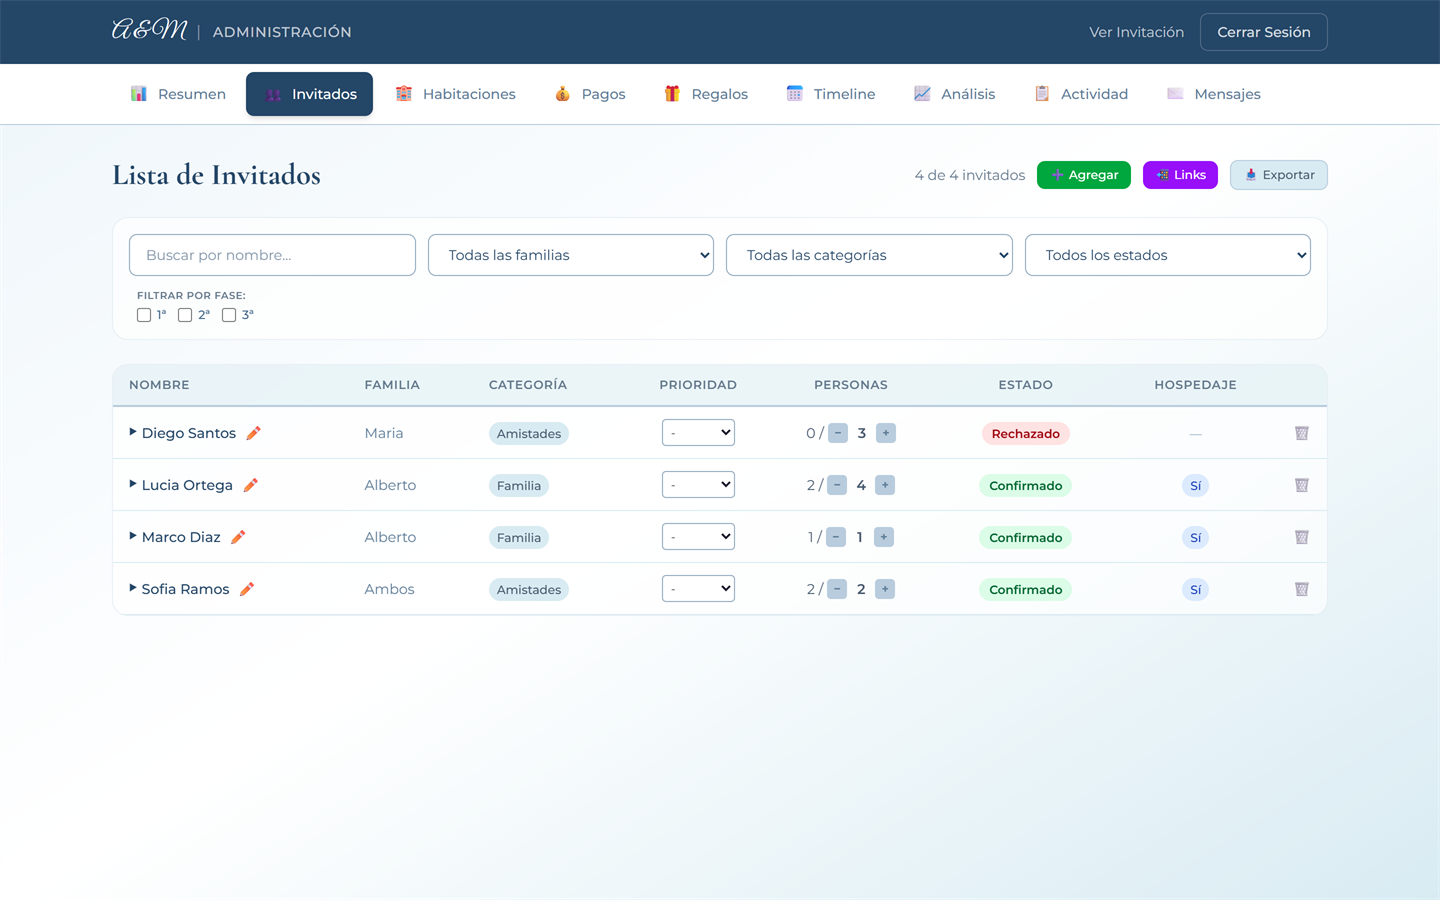Open the priority dropdown for Lucia Ortega

pyautogui.click(x=698, y=485)
